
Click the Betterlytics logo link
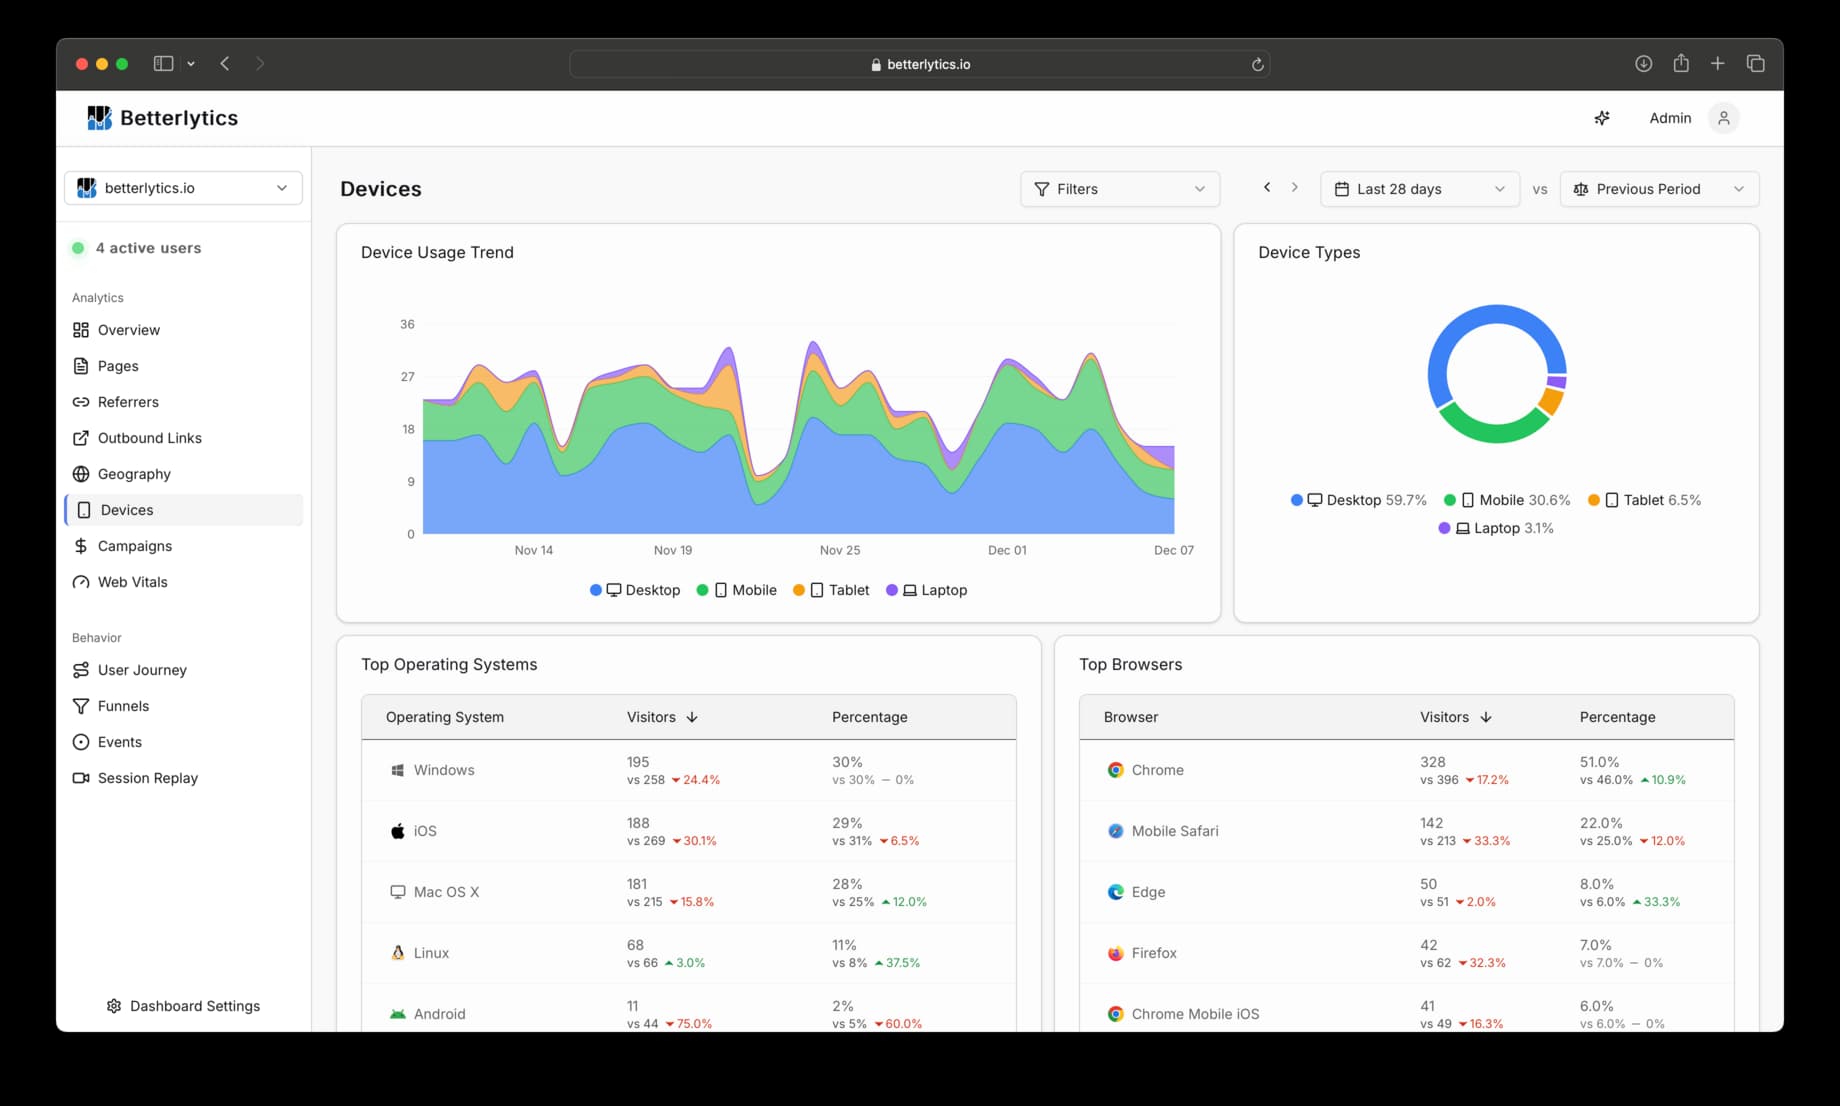163,118
